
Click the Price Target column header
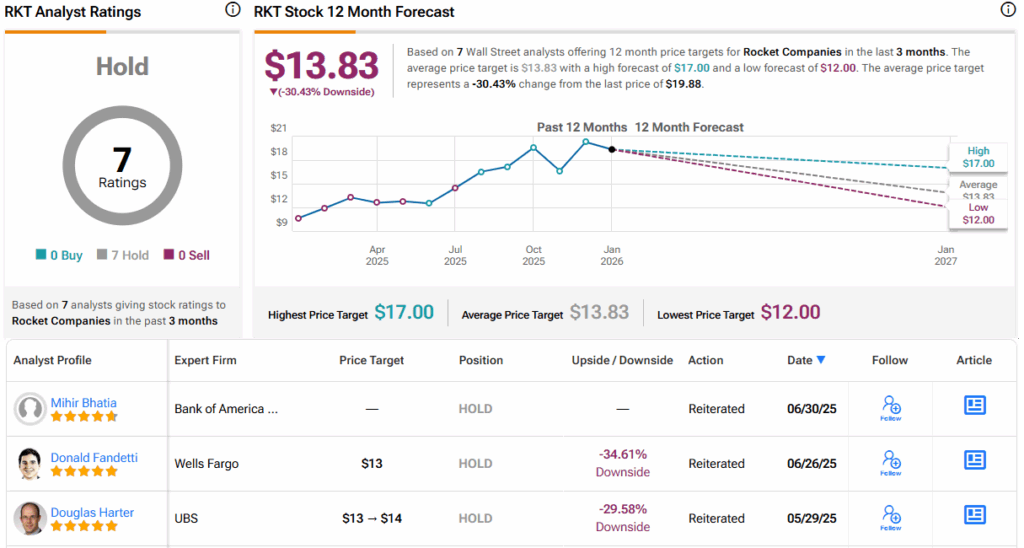(372, 360)
